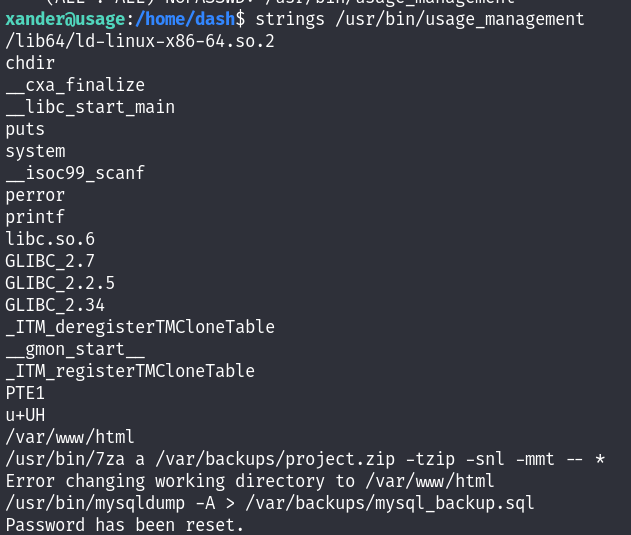
Task: Click the __gmon_start__ line
Action: tap(75, 349)
